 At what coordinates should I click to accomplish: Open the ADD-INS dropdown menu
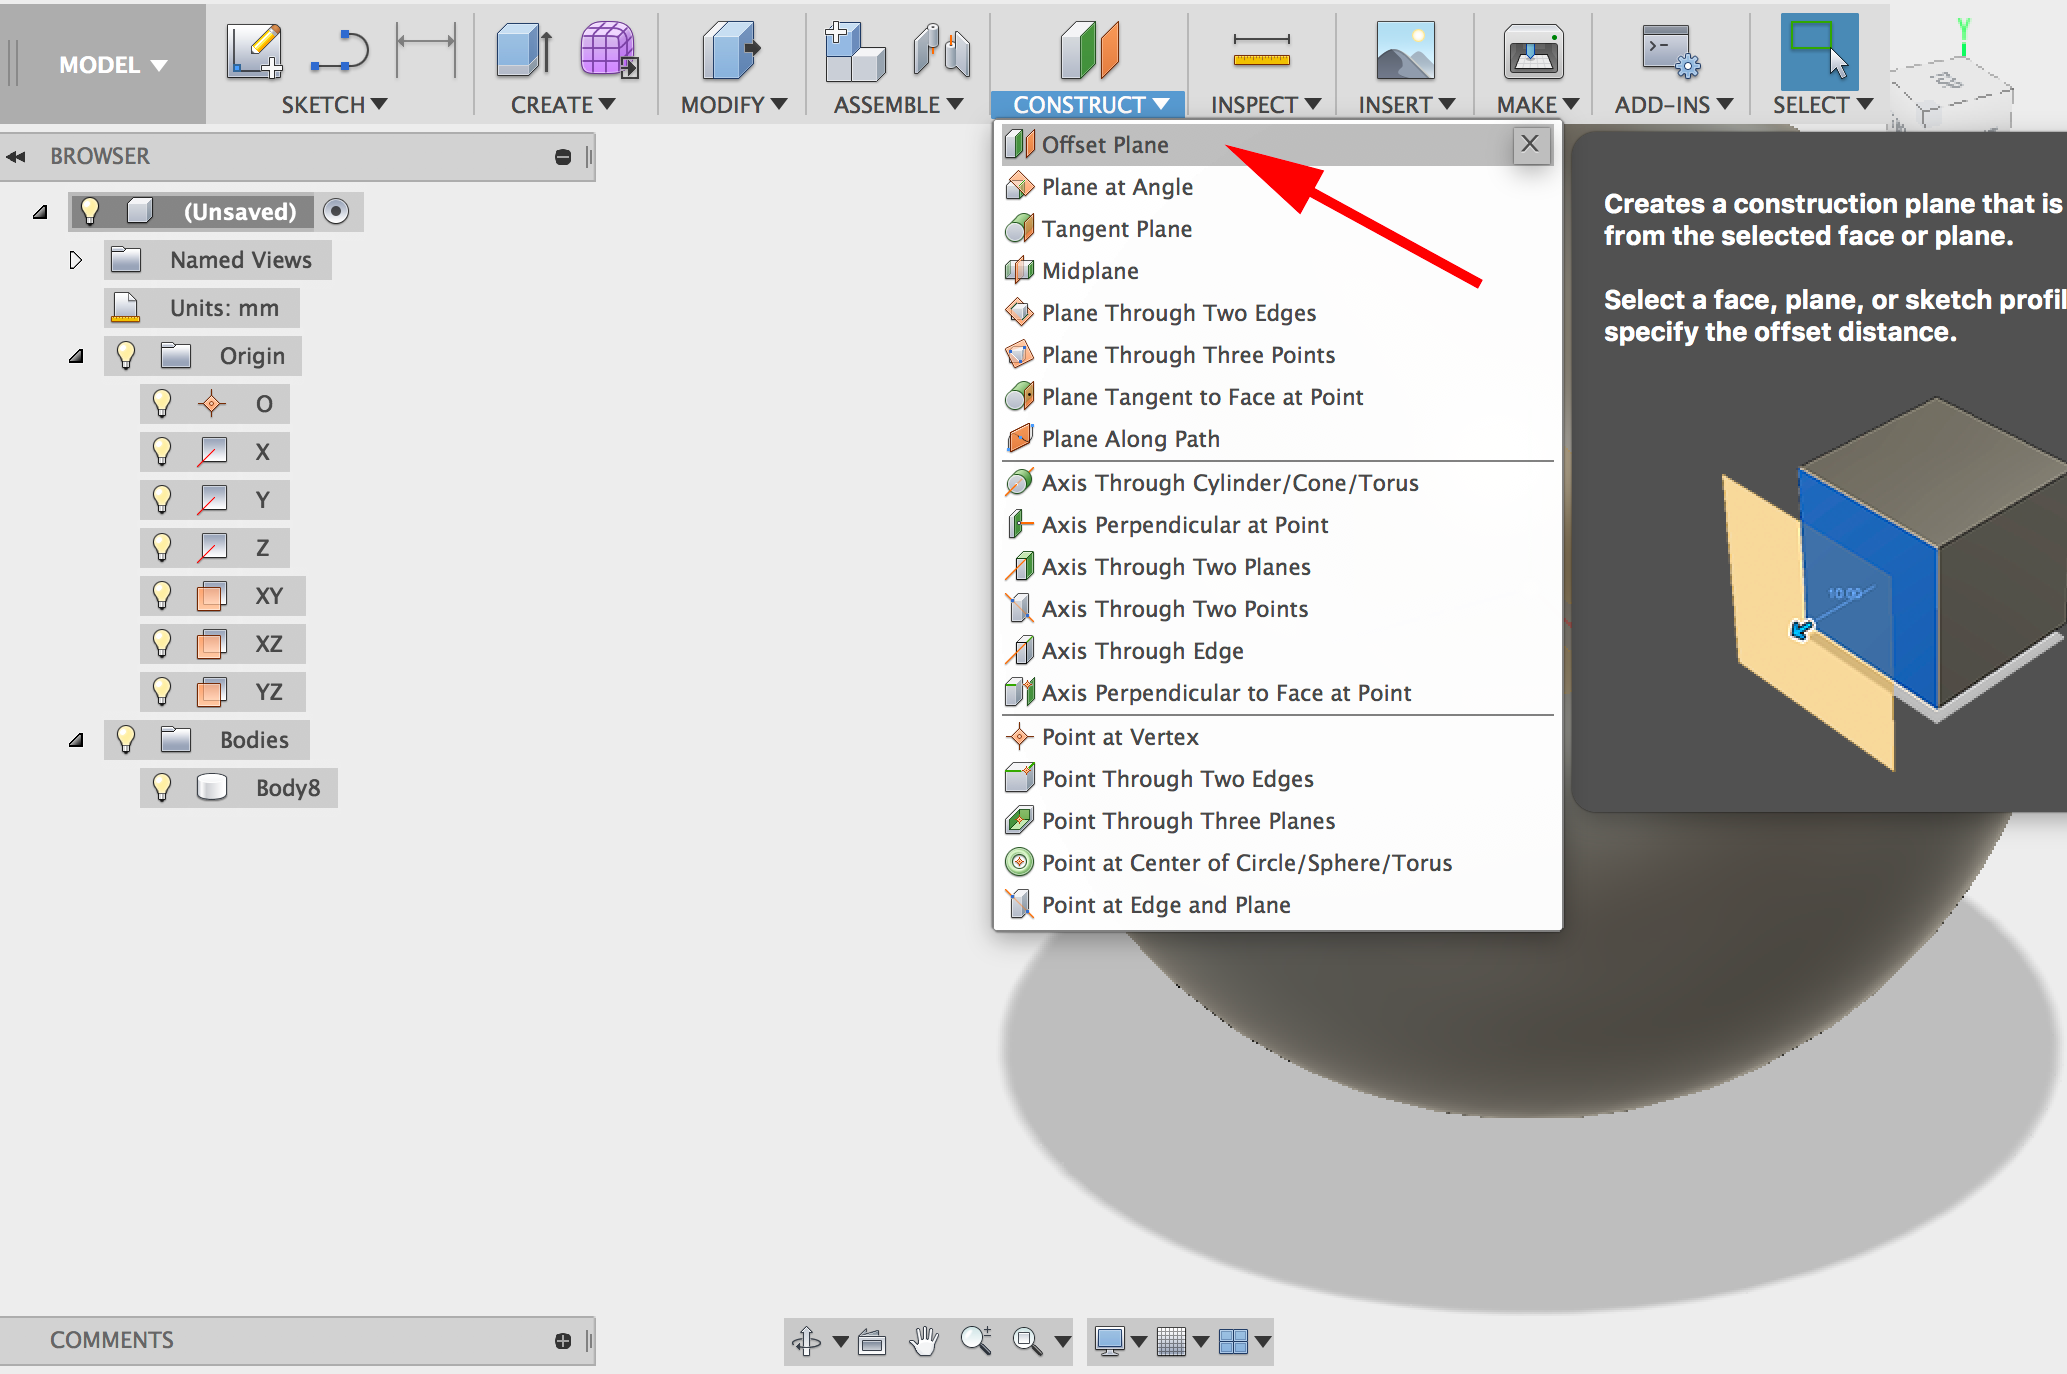(x=1673, y=105)
